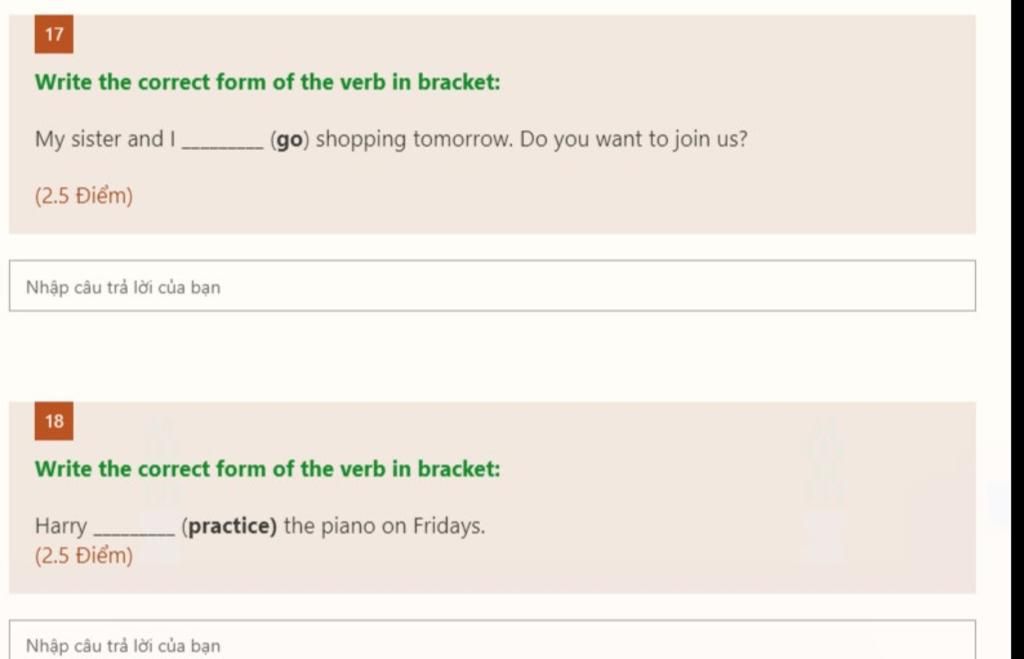1024x659 pixels.
Task: Select the green instruction heading of question 18
Action: (x=267, y=469)
